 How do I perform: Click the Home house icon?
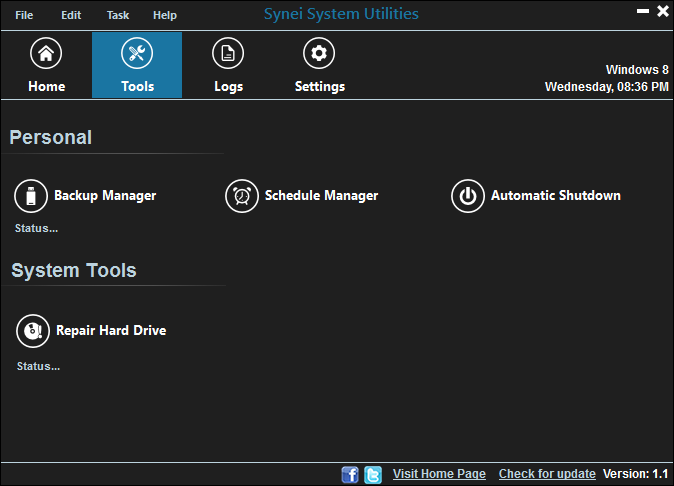(46, 54)
